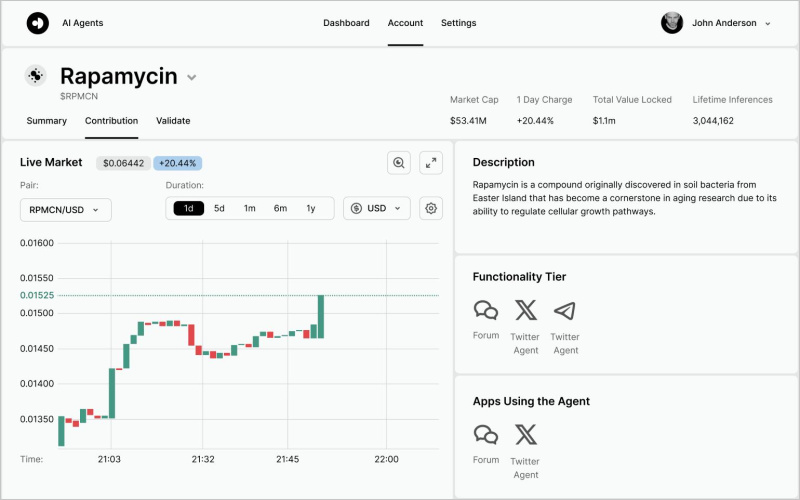
Task: Click Forum icon under Functionality Tier
Action: (x=486, y=311)
